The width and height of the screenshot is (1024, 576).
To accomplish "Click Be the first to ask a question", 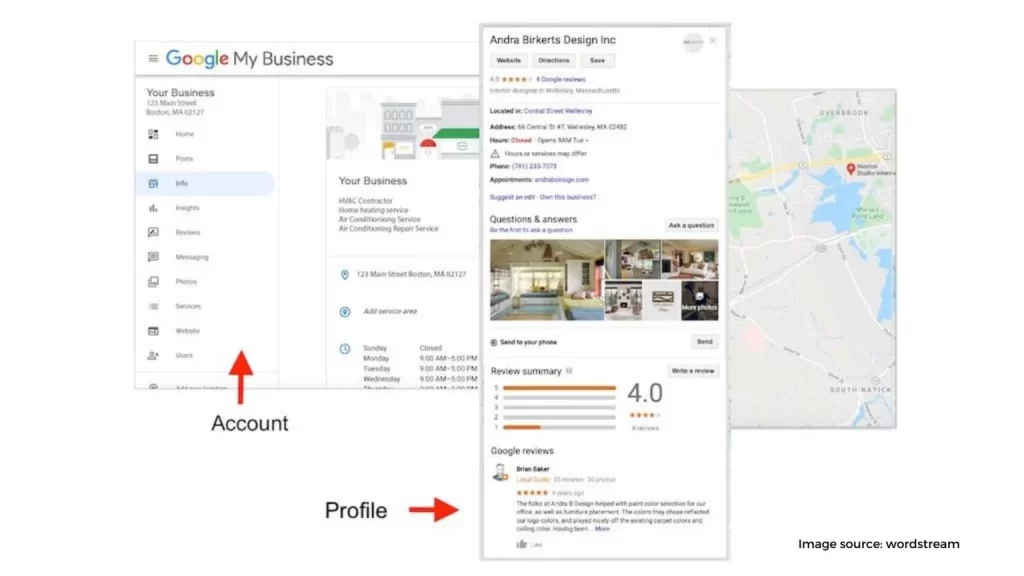I will [x=531, y=231].
